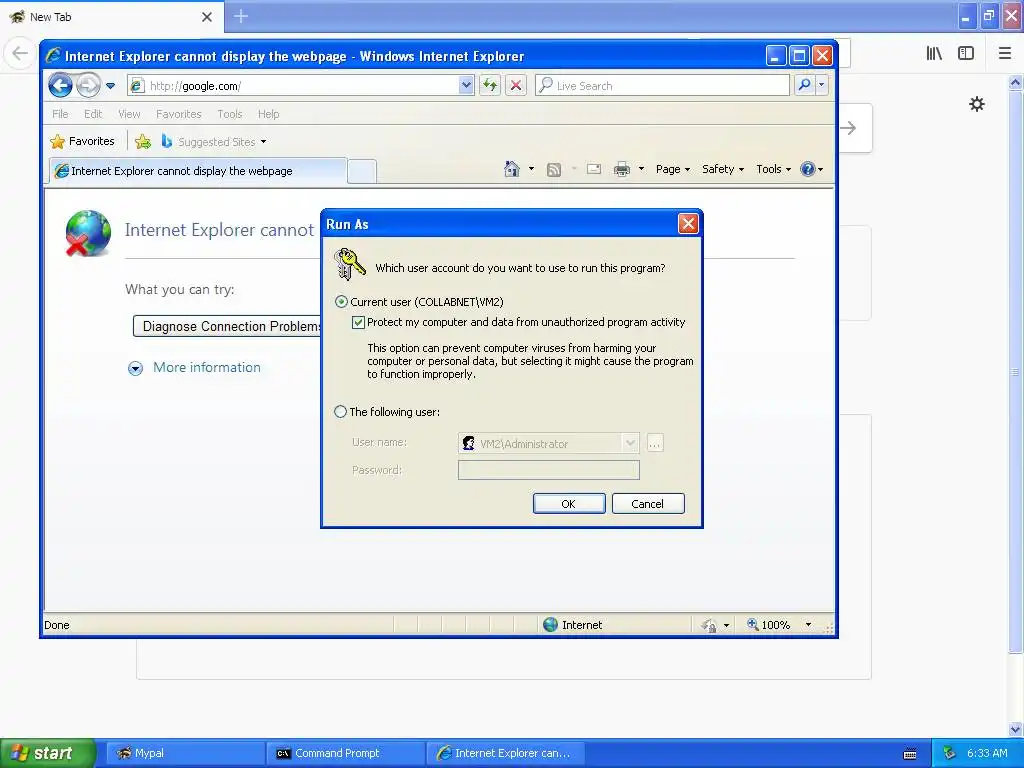Open the File menu
The width and height of the screenshot is (1024, 768).
60,114
